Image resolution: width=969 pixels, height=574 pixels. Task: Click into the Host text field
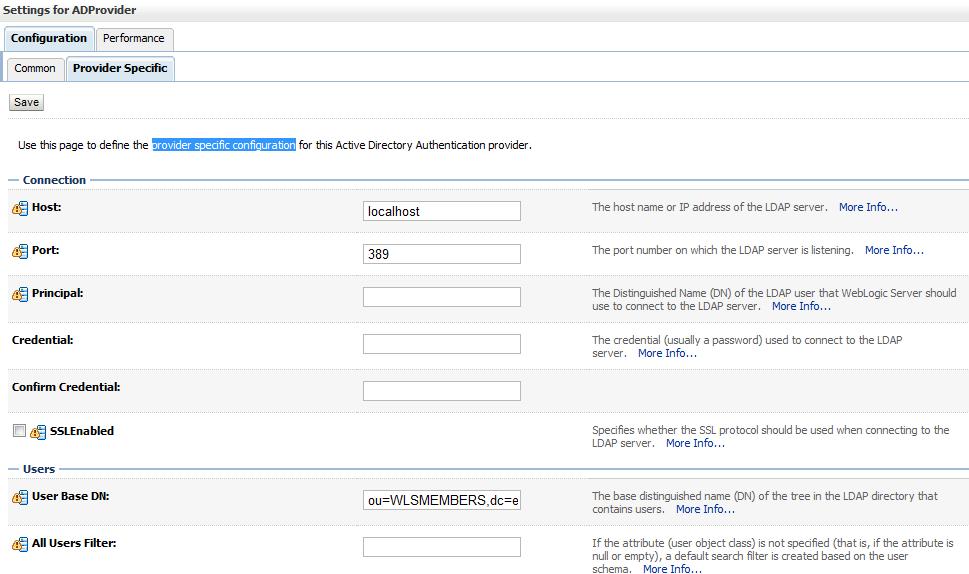pyautogui.click(x=441, y=211)
